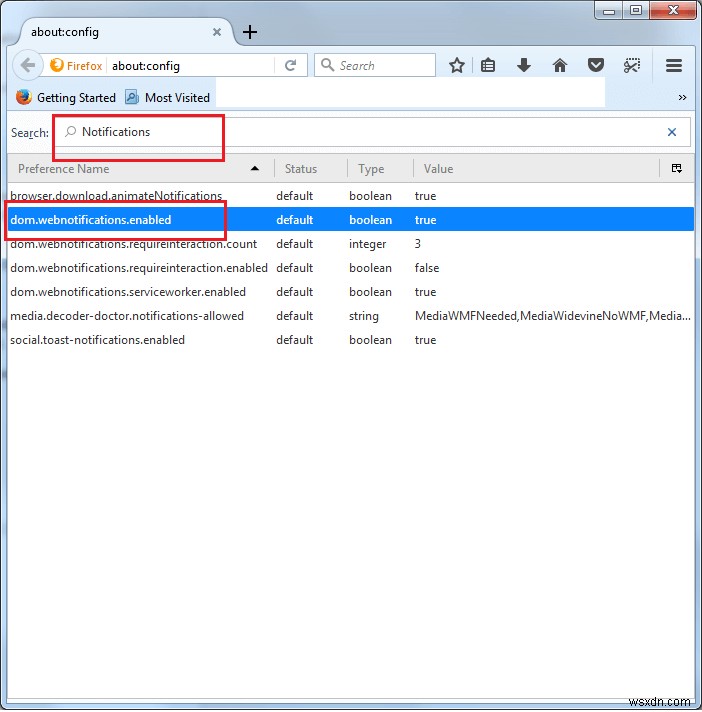Reload the about:config page
The width and height of the screenshot is (702, 712).
coord(291,65)
